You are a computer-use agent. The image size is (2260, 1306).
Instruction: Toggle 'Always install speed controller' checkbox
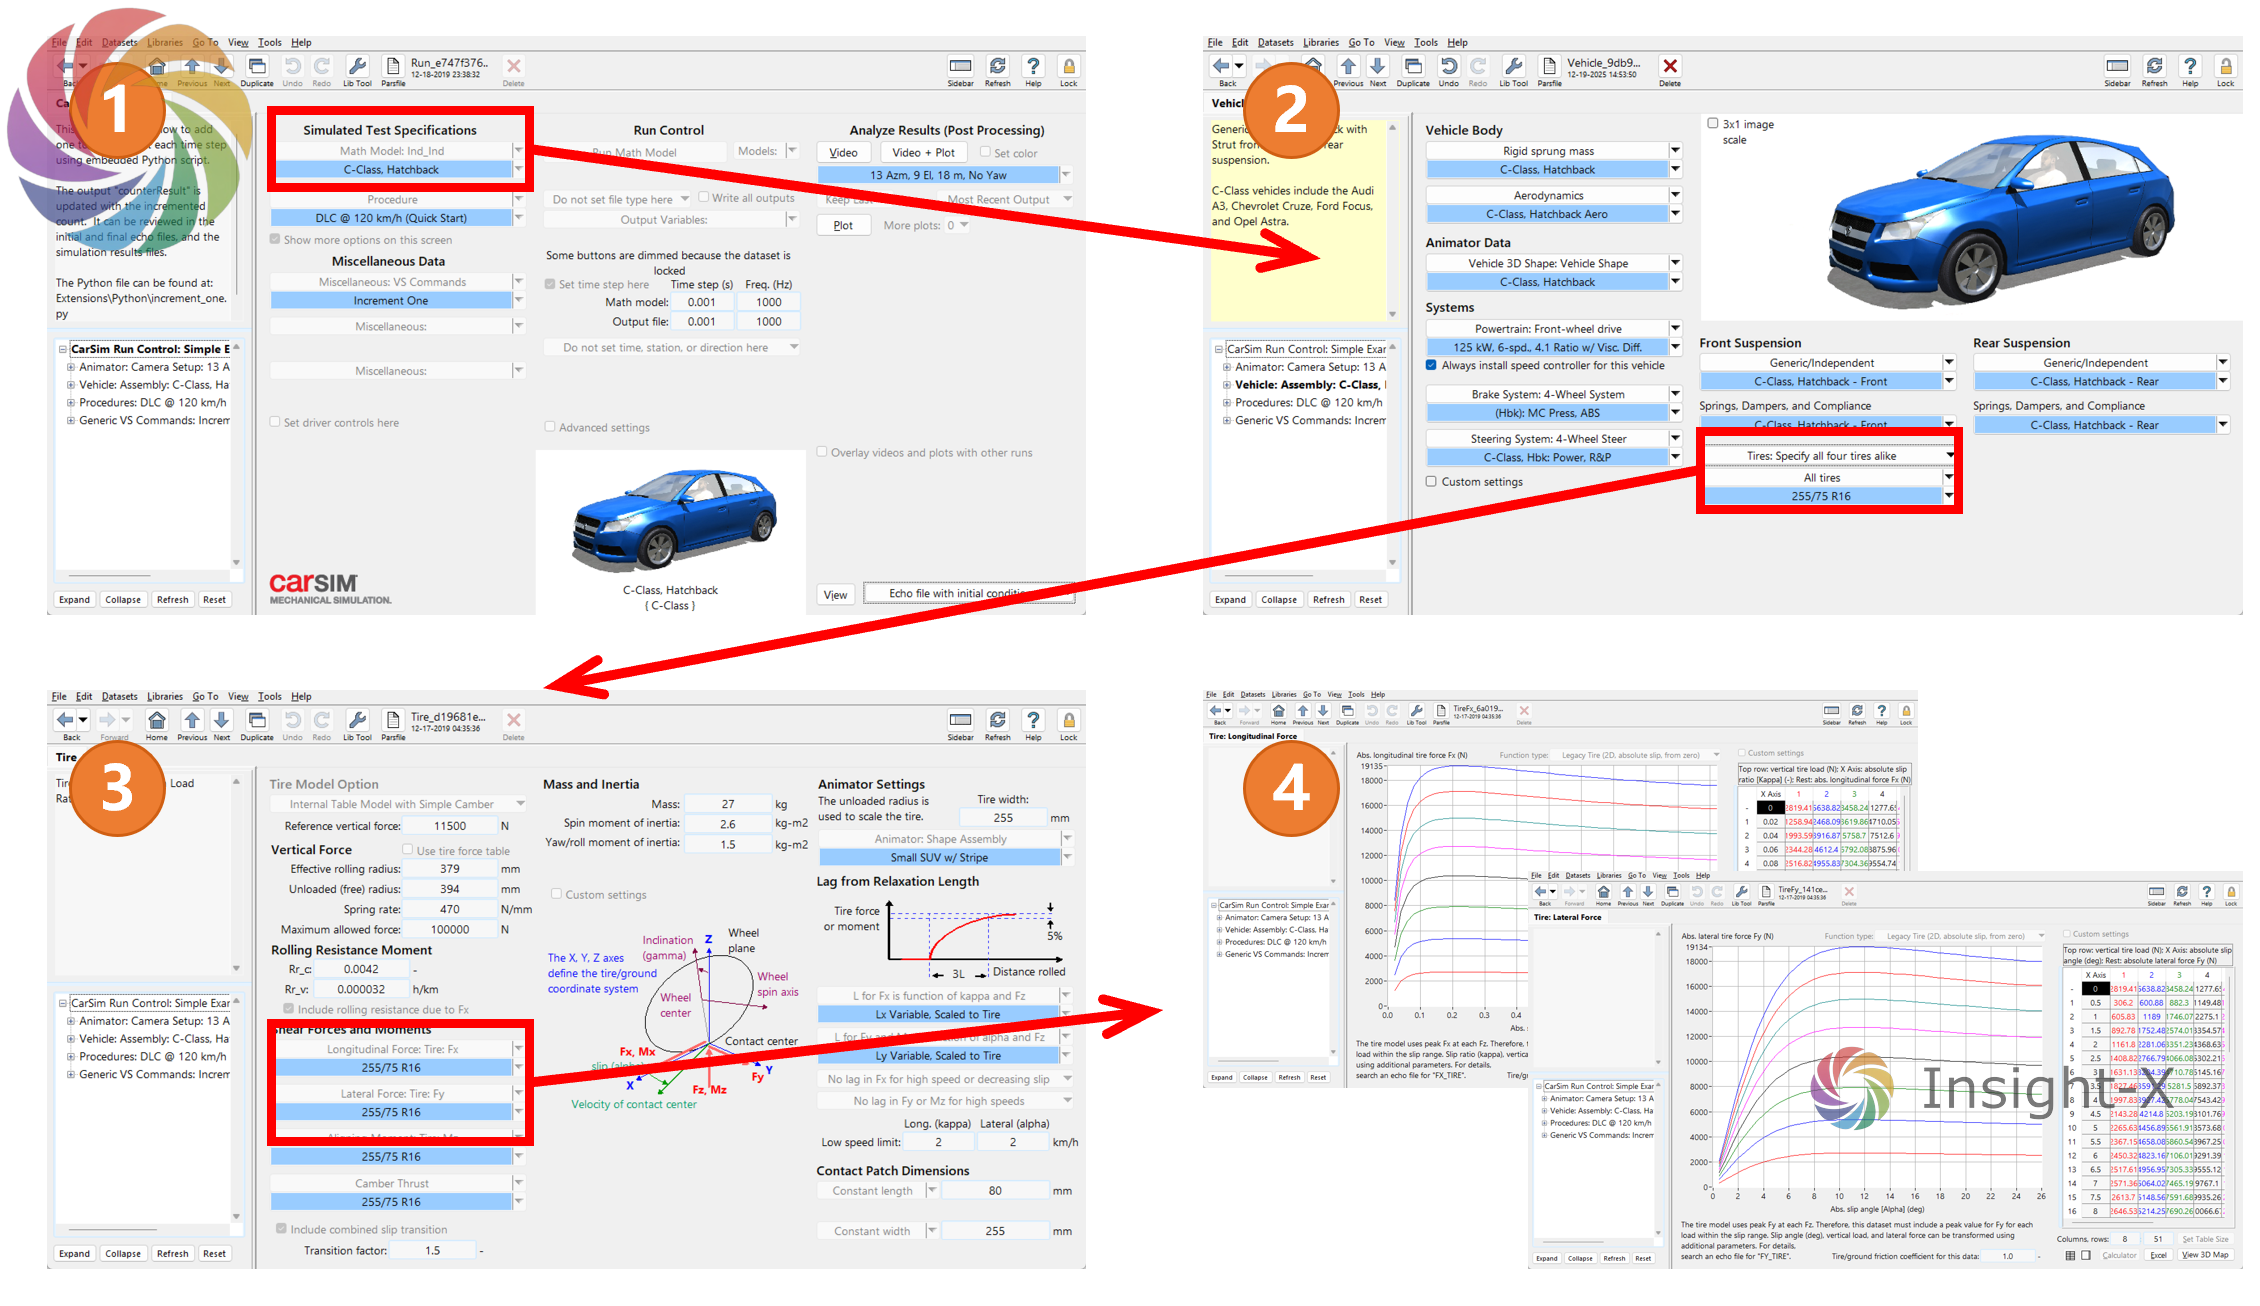(1432, 365)
